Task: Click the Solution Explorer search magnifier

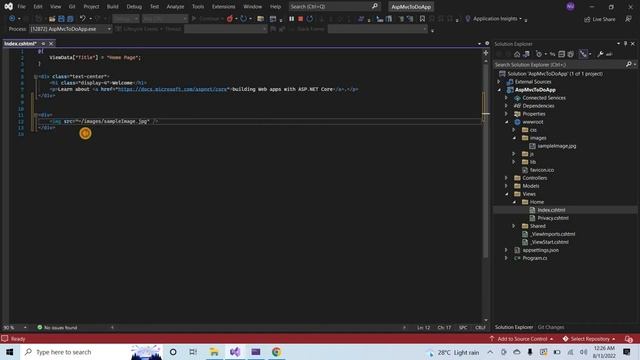Action: click(x=629, y=64)
